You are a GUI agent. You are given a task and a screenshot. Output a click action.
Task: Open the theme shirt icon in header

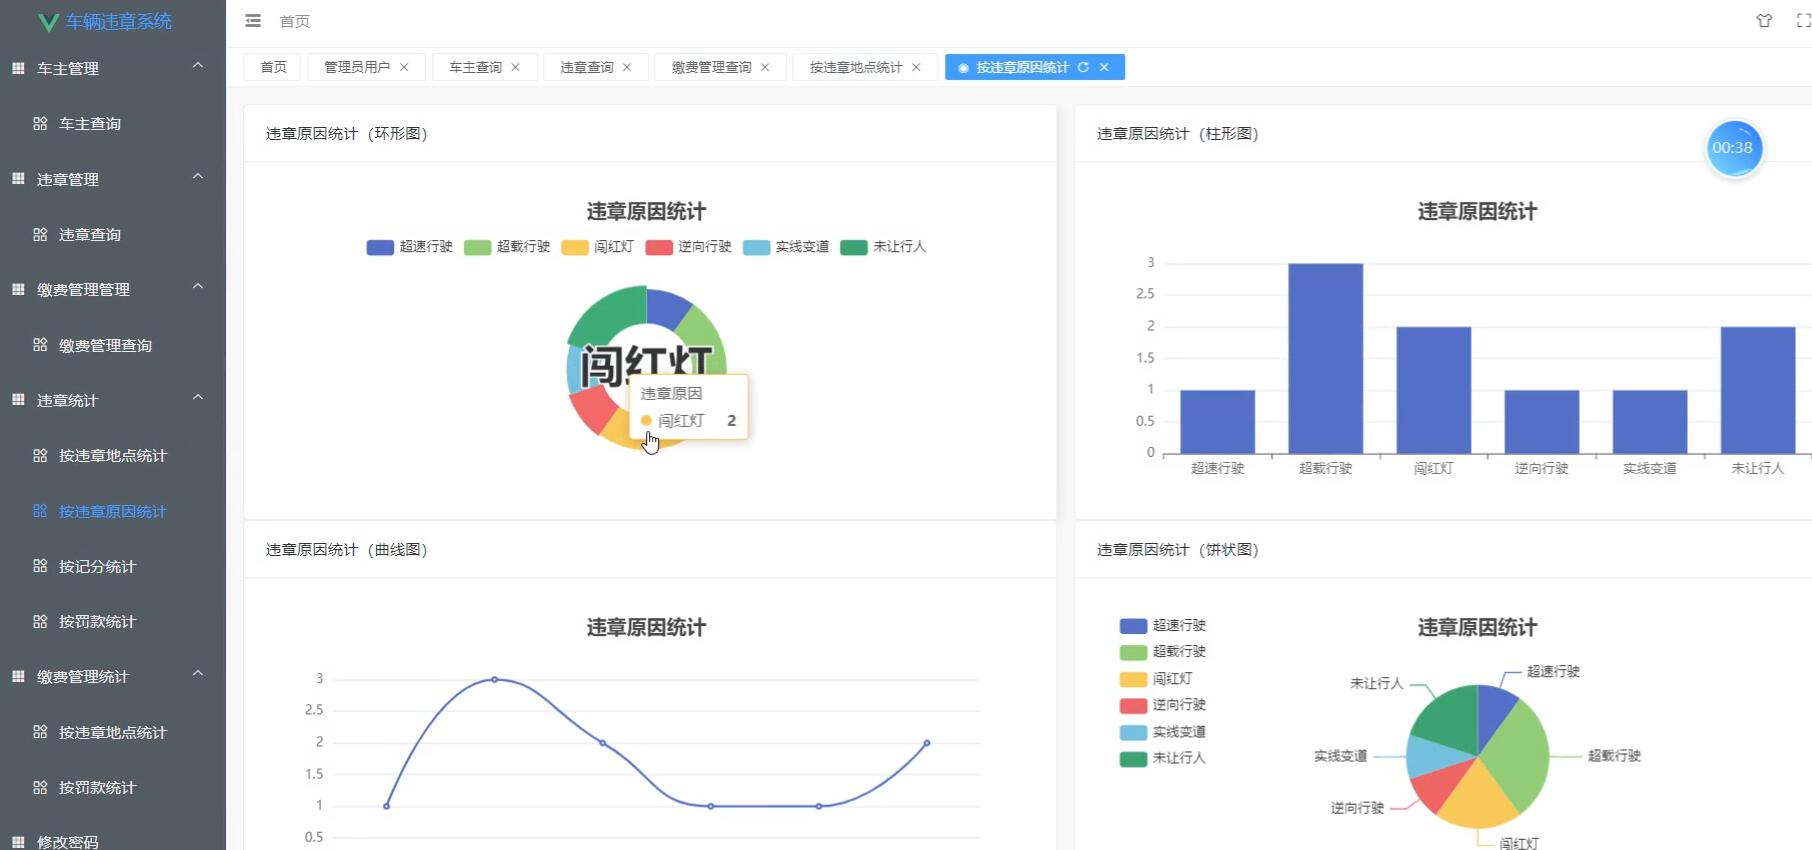[1764, 21]
